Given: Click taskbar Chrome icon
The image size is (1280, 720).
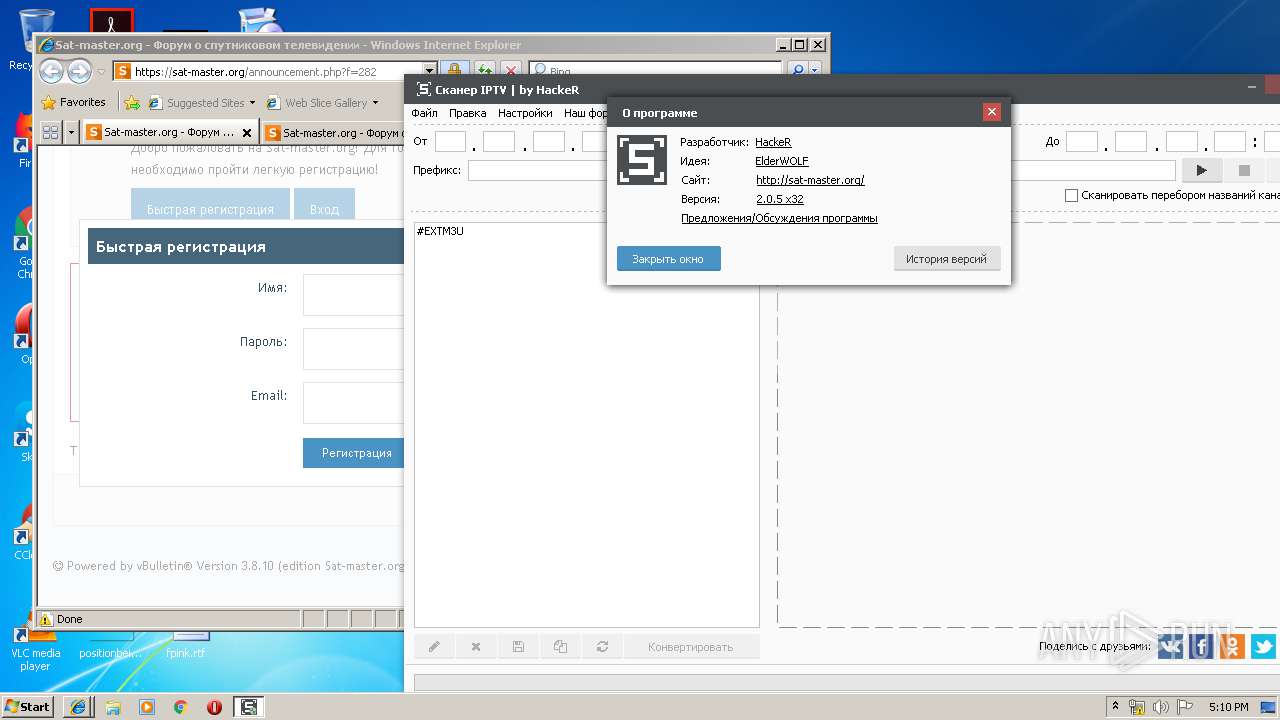Looking at the screenshot, I should (x=181, y=707).
